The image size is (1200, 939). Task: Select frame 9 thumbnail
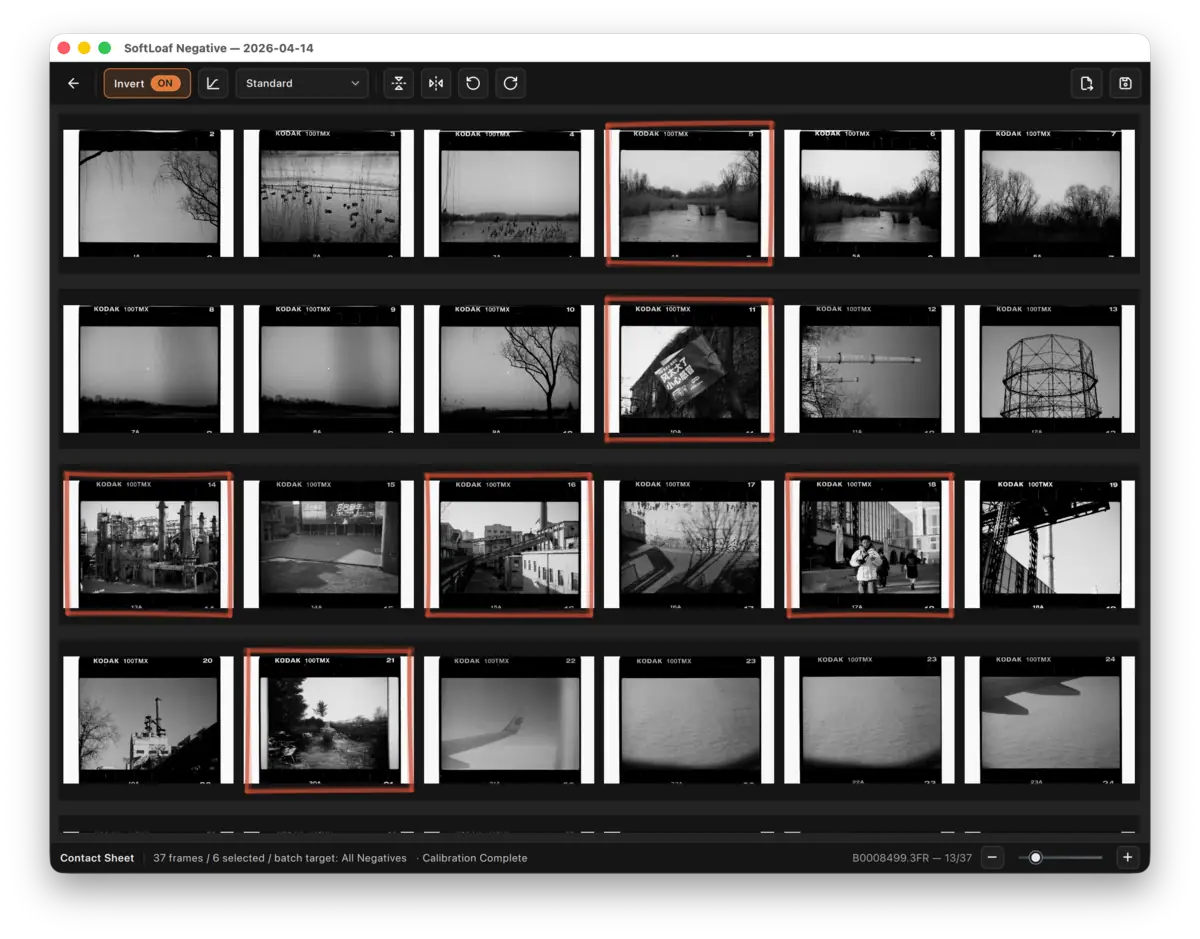pos(329,368)
